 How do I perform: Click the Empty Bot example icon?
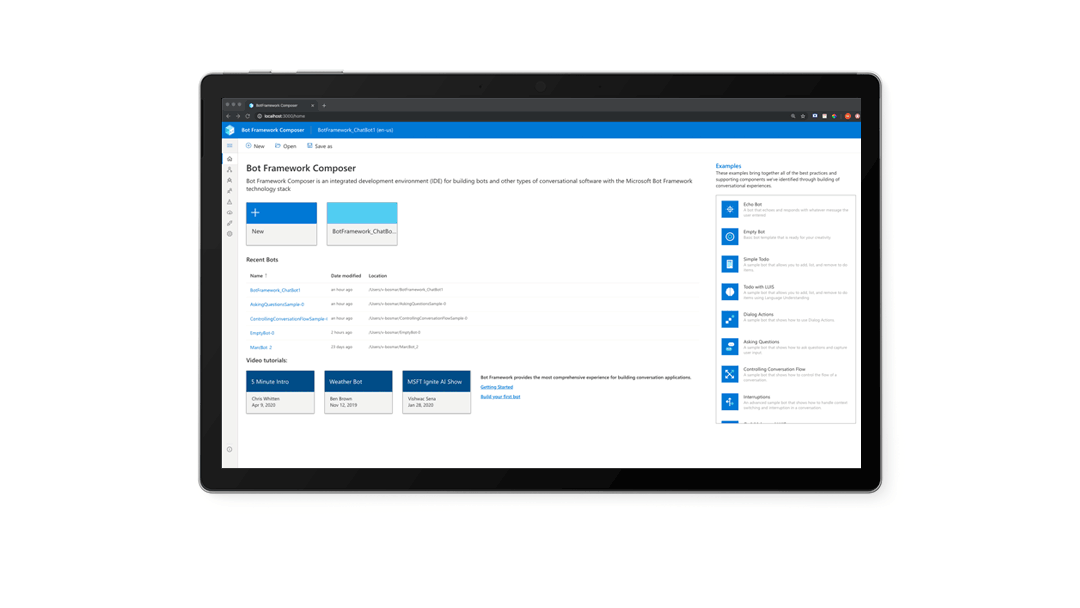click(x=729, y=237)
